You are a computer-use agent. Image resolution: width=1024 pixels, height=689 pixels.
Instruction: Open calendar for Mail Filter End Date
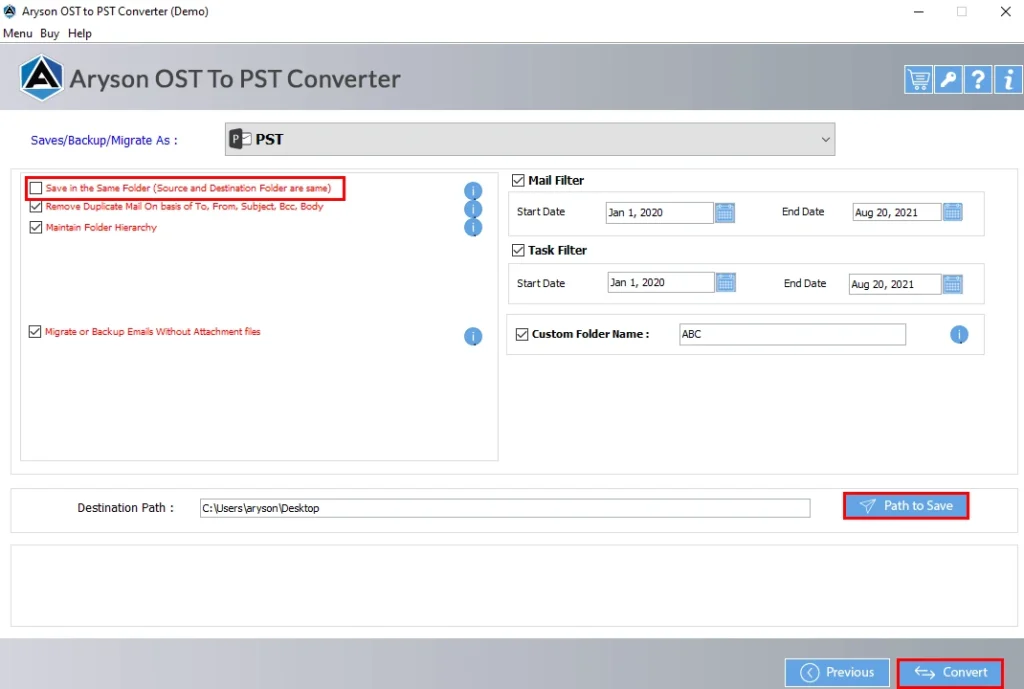tap(953, 212)
